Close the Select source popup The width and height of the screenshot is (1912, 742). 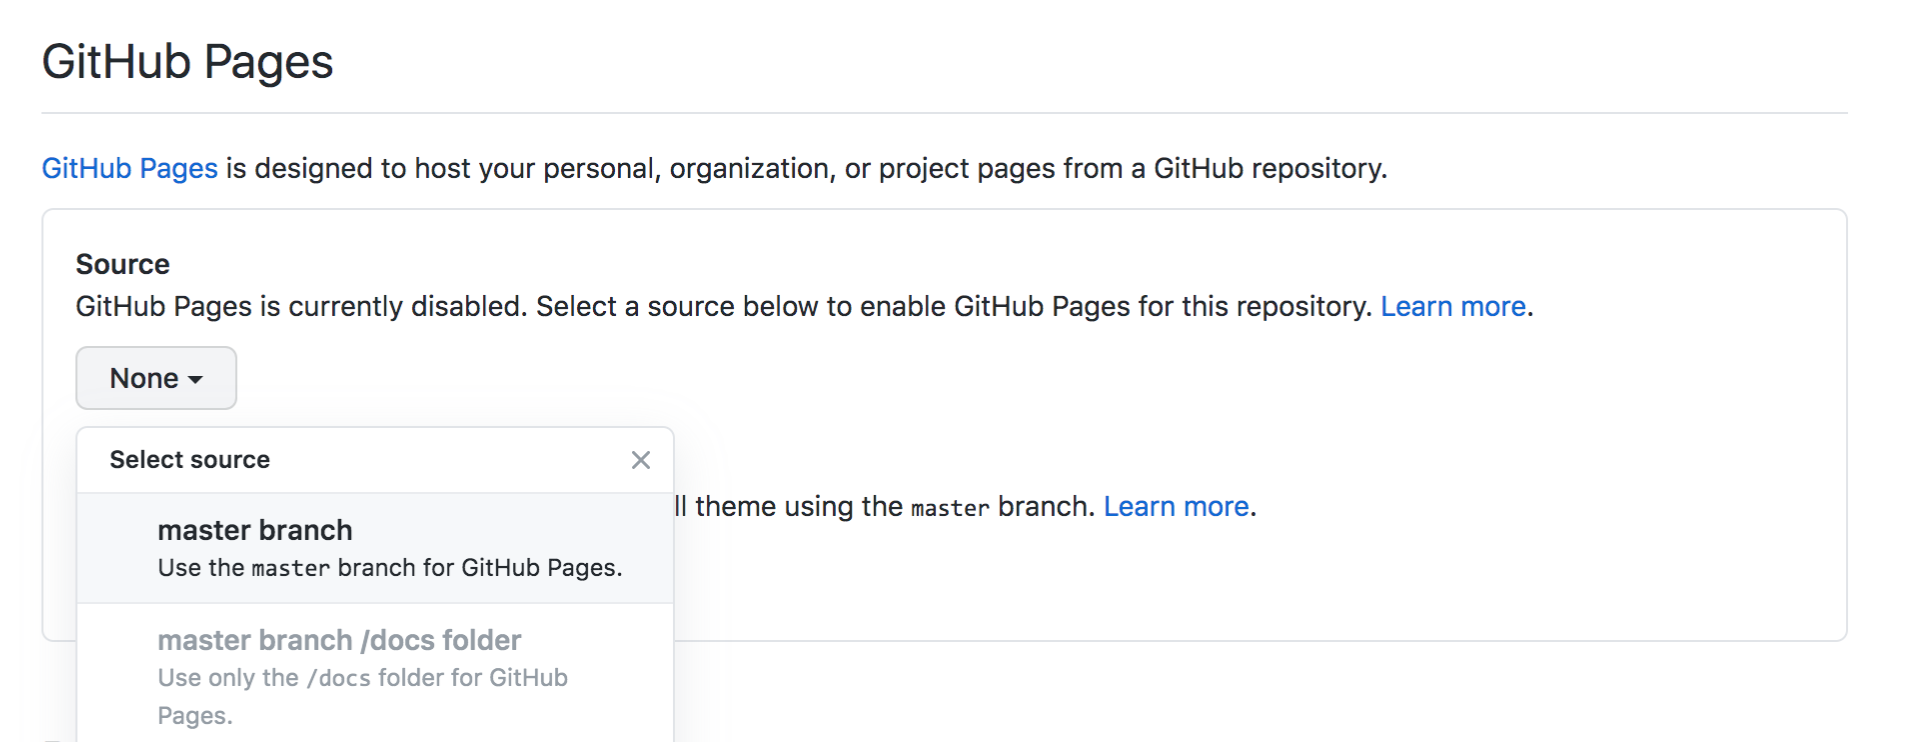point(641,460)
